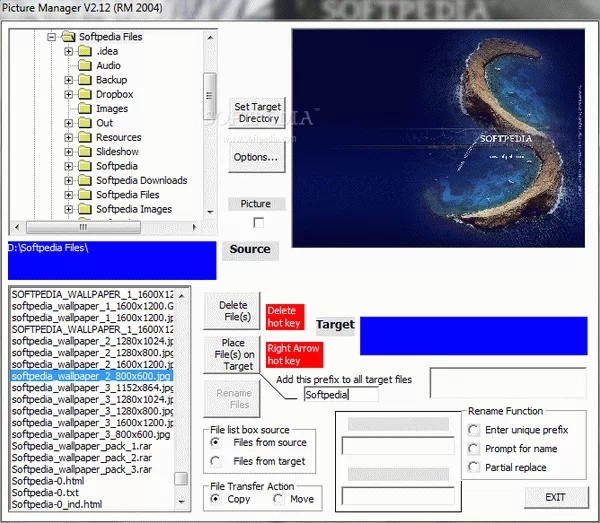The image size is (600, 523).
Task: Choose Move as file transfer action
Action: [278, 499]
